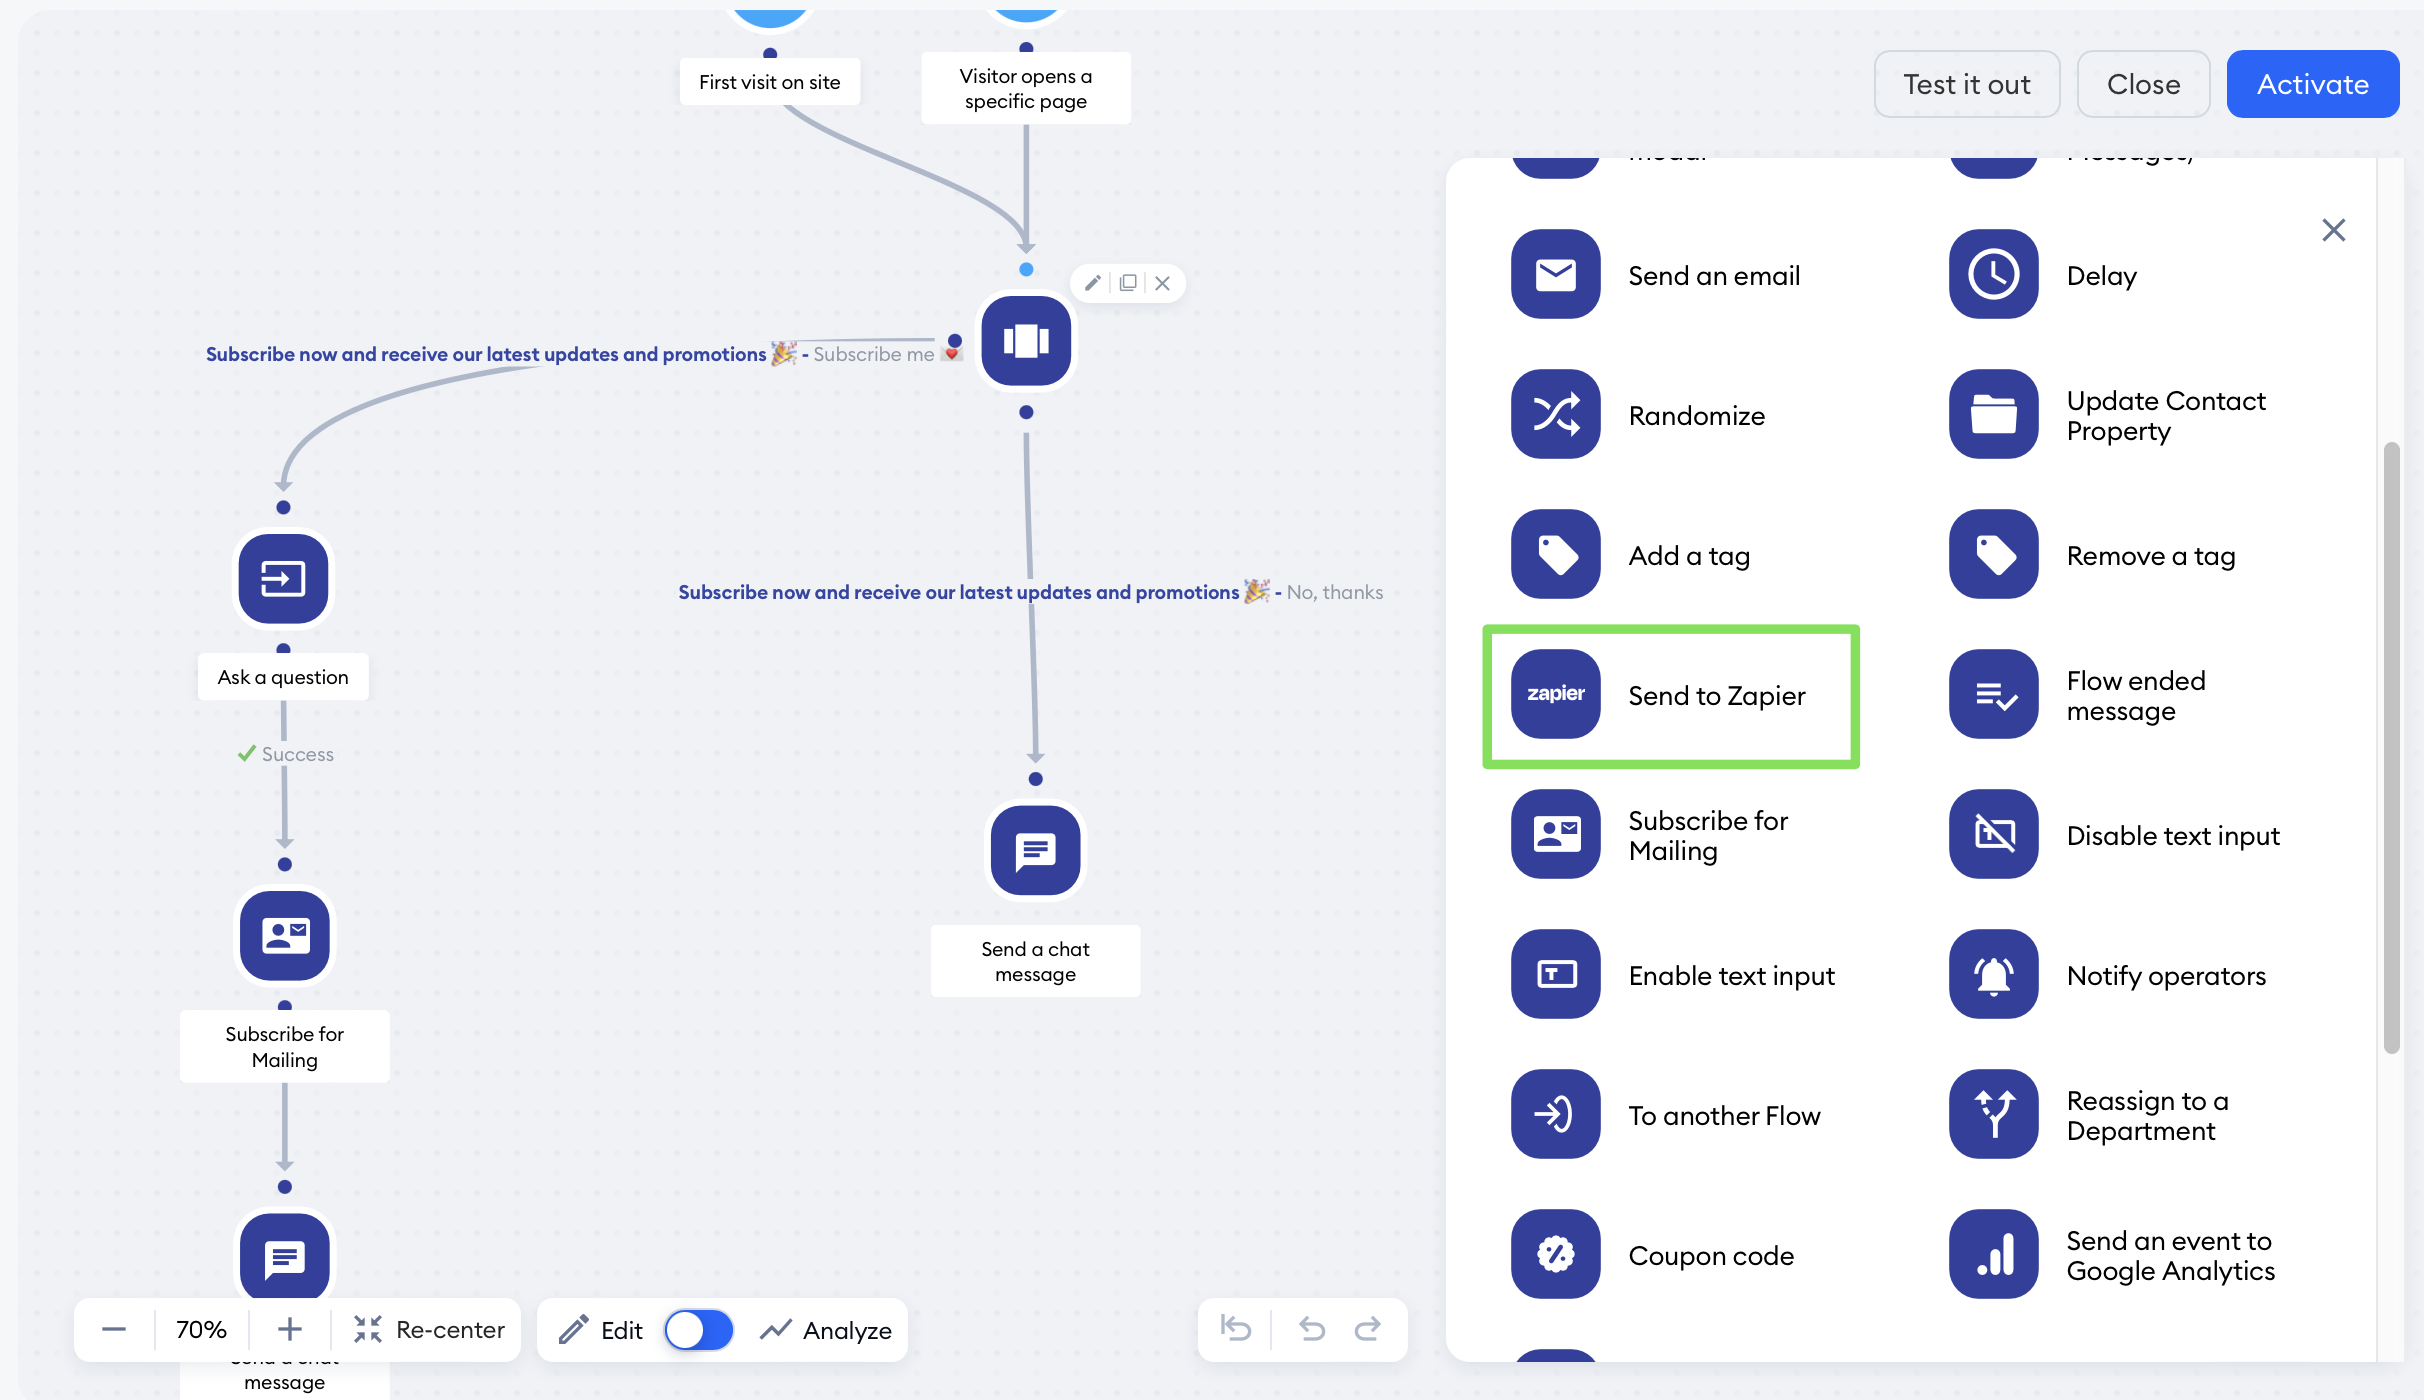Select the Send an email action icon
2424x1400 pixels.
pyautogui.click(x=1555, y=275)
